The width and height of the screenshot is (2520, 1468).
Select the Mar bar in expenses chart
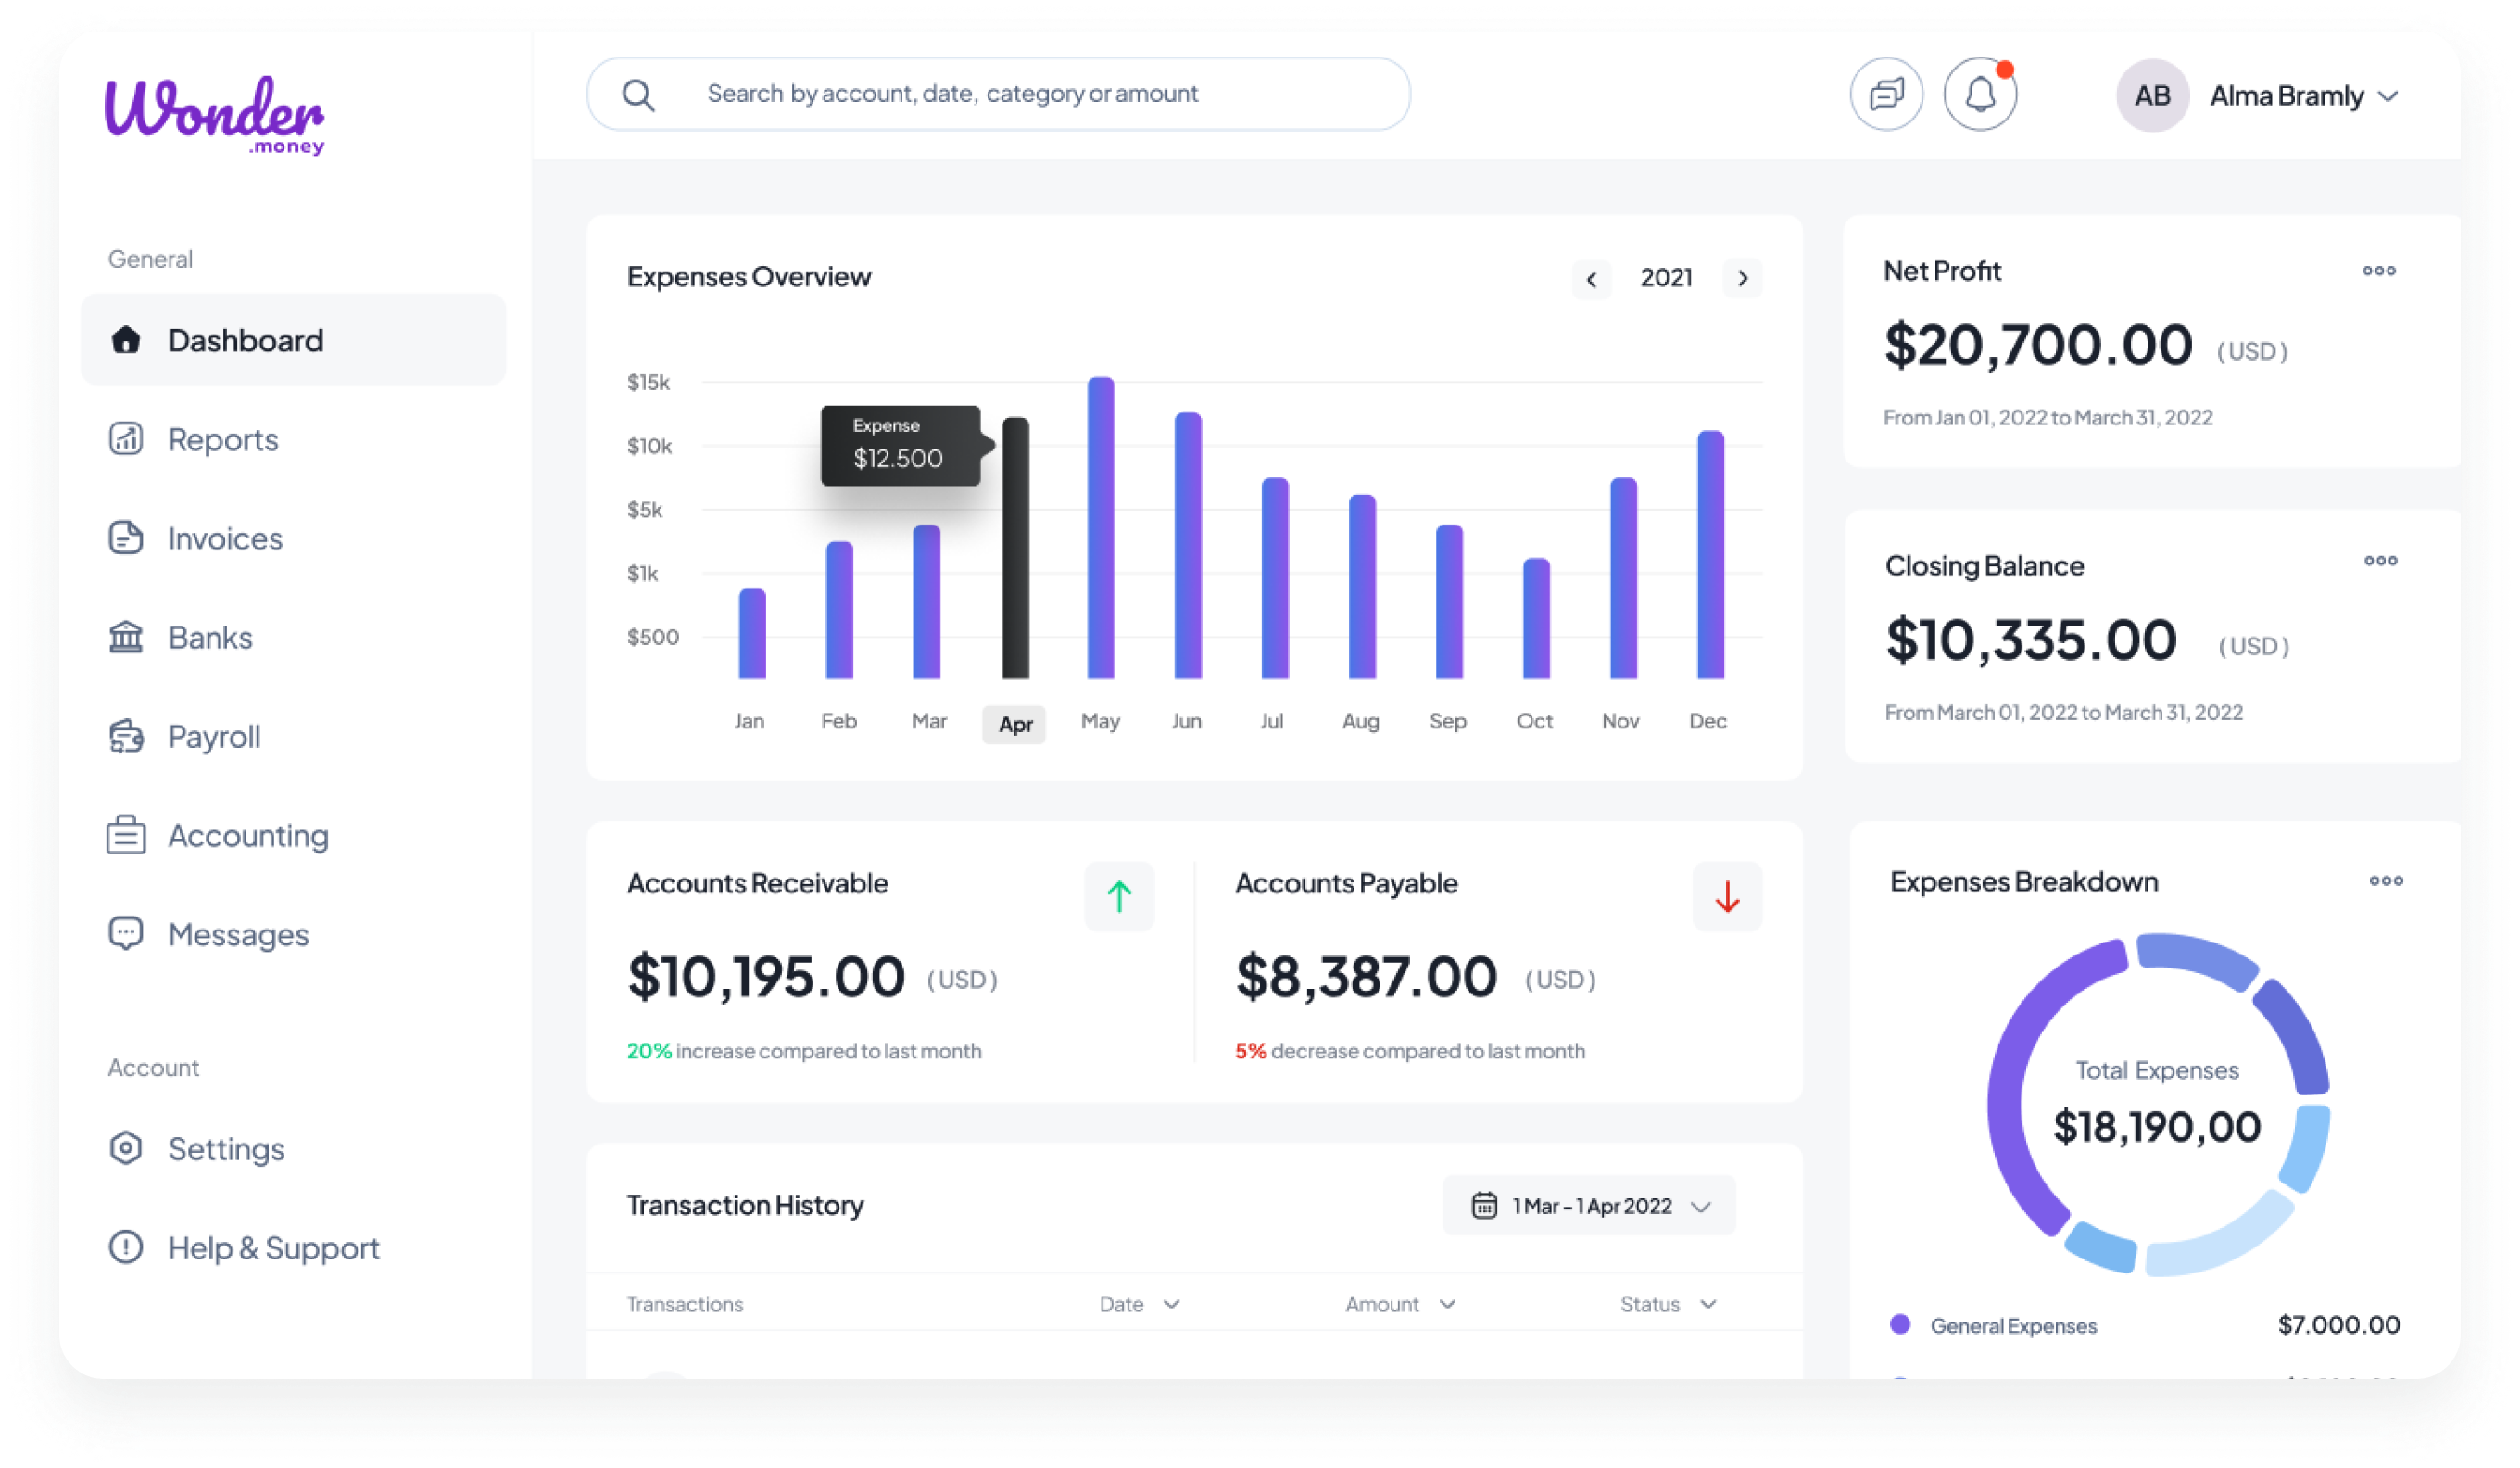click(x=926, y=602)
